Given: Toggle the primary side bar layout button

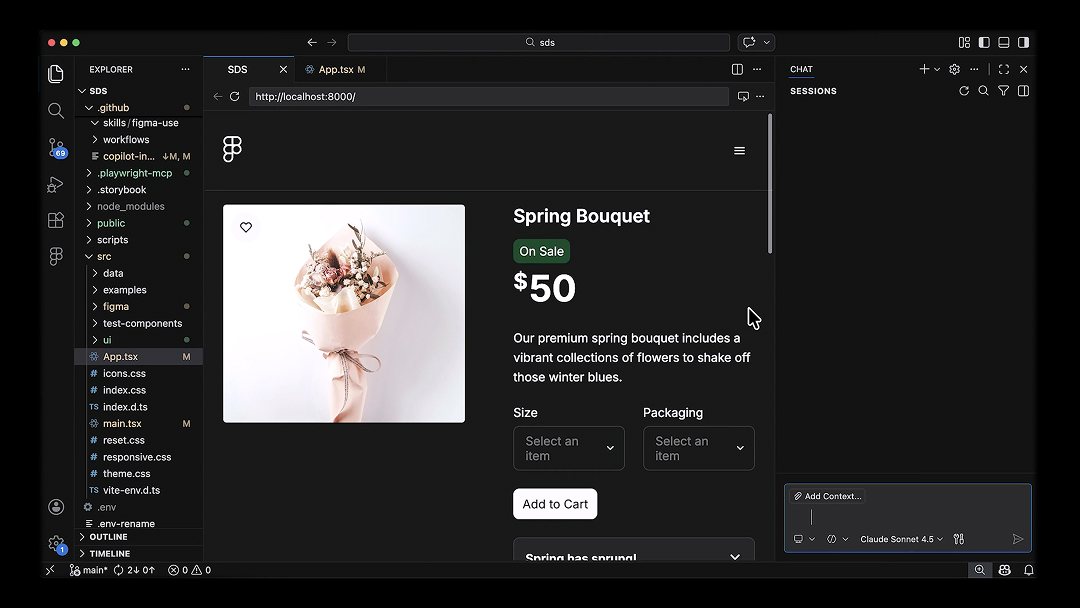Looking at the screenshot, I should [x=984, y=43].
